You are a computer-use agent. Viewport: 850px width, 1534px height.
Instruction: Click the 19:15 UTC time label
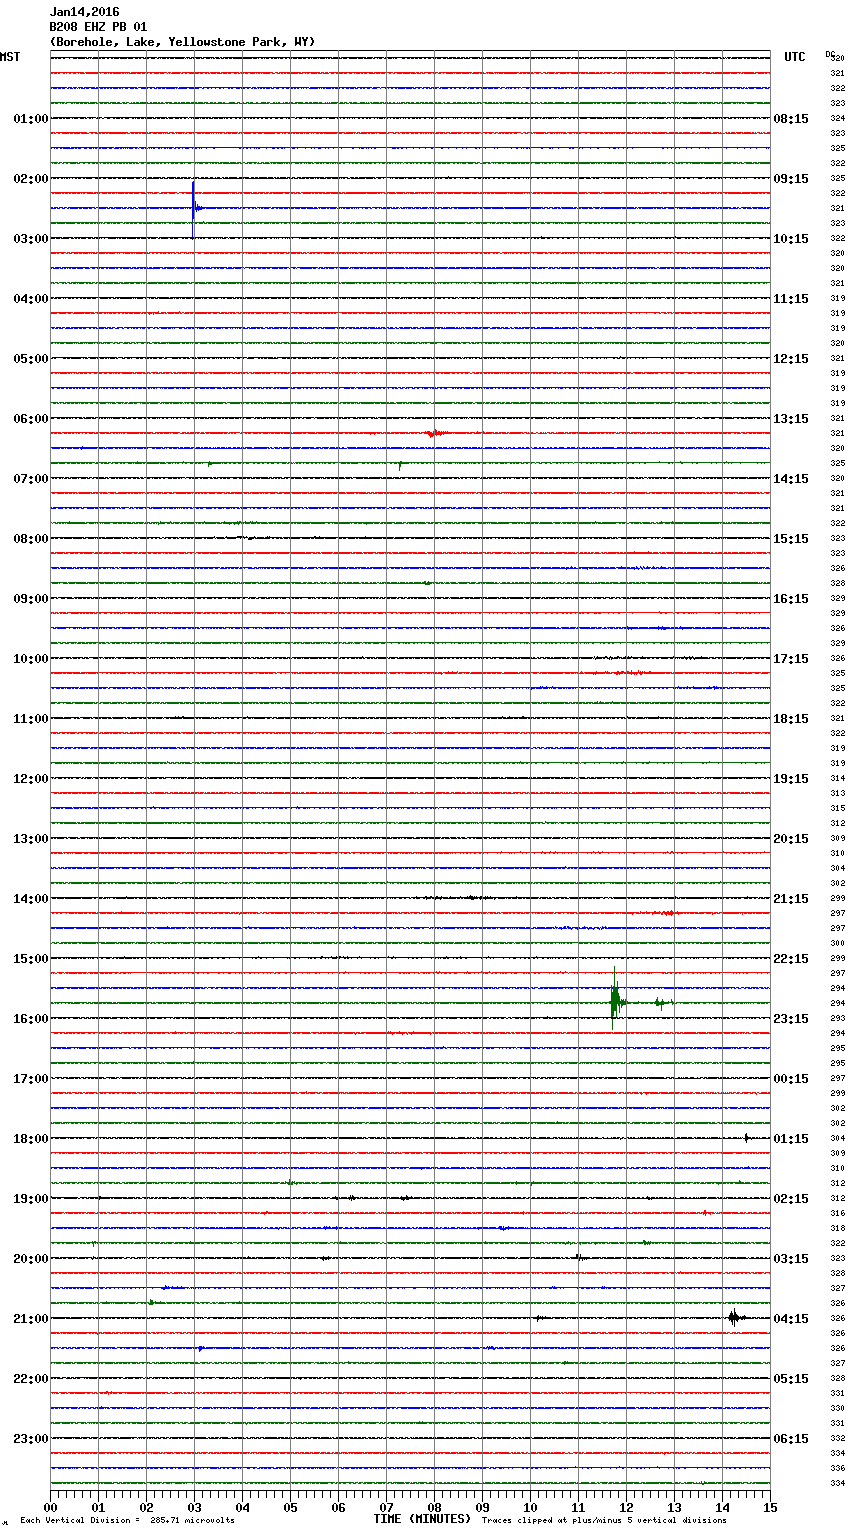[791, 779]
